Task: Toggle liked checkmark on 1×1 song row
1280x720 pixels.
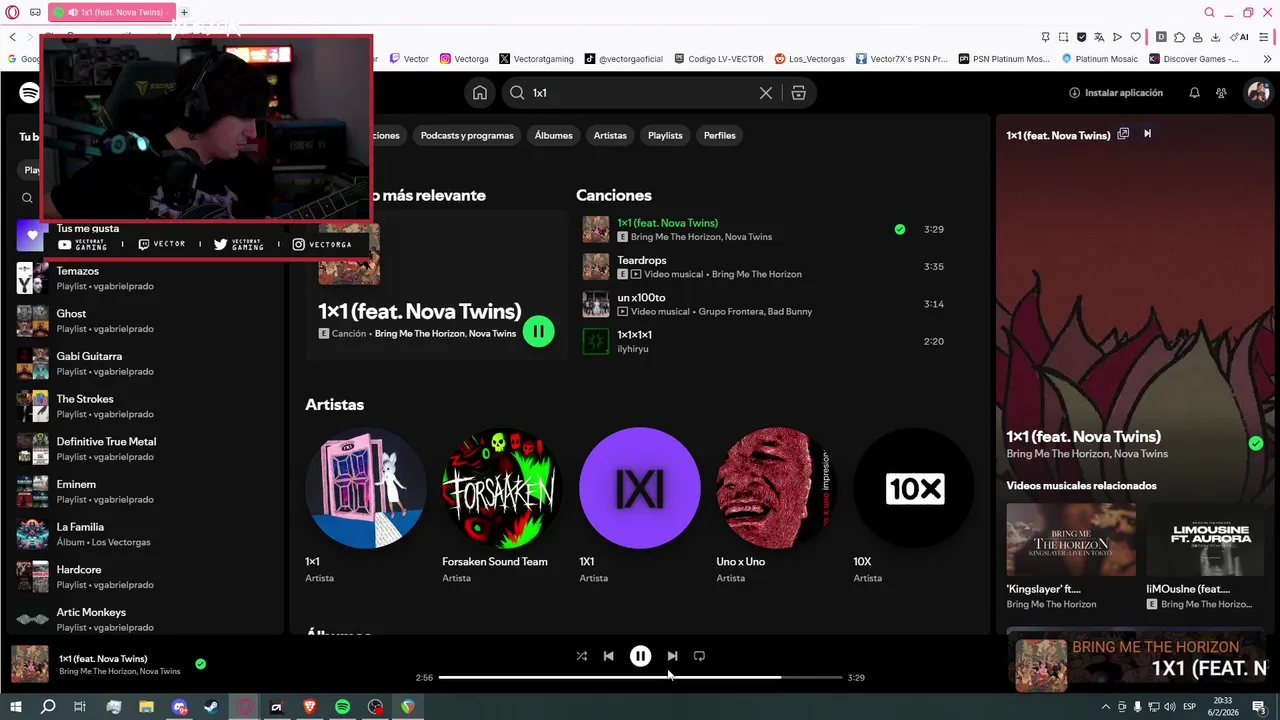Action: 900,229
